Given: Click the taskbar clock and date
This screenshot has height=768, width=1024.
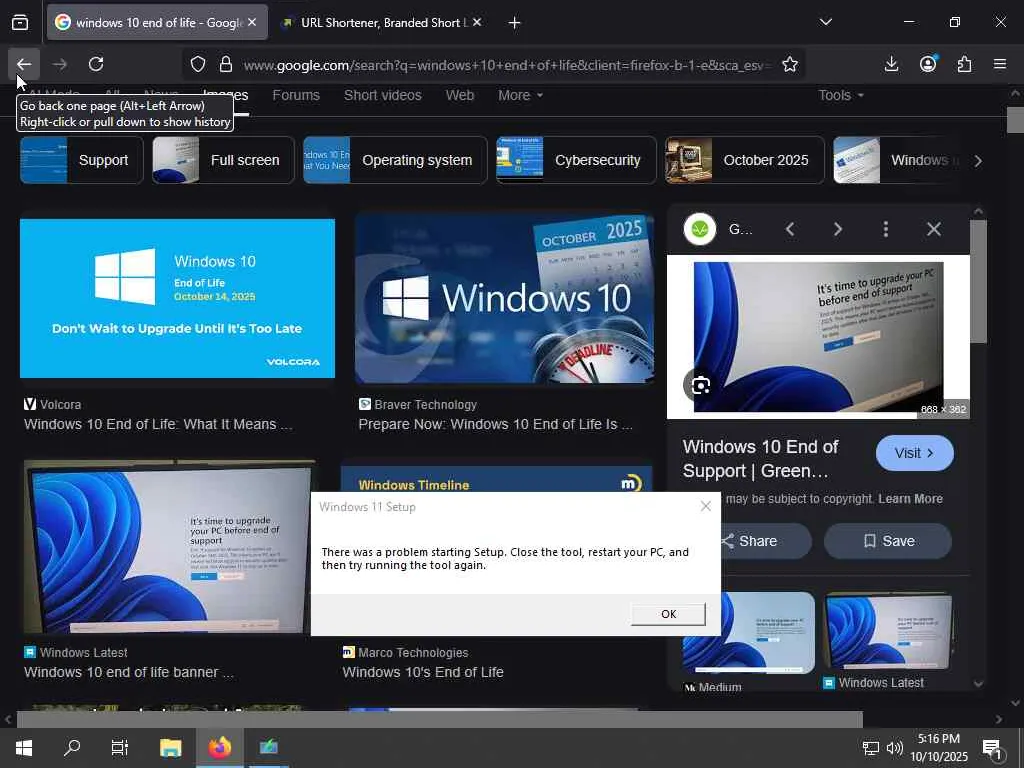Looking at the screenshot, I should point(939,748).
